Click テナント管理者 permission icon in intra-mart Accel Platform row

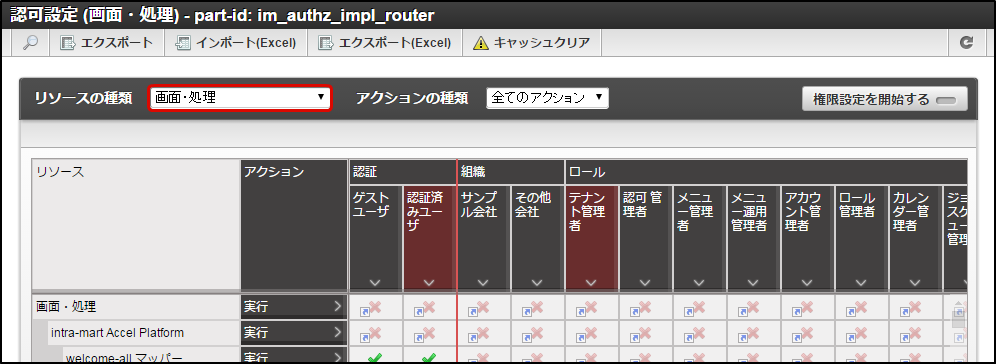click(587, 334)
